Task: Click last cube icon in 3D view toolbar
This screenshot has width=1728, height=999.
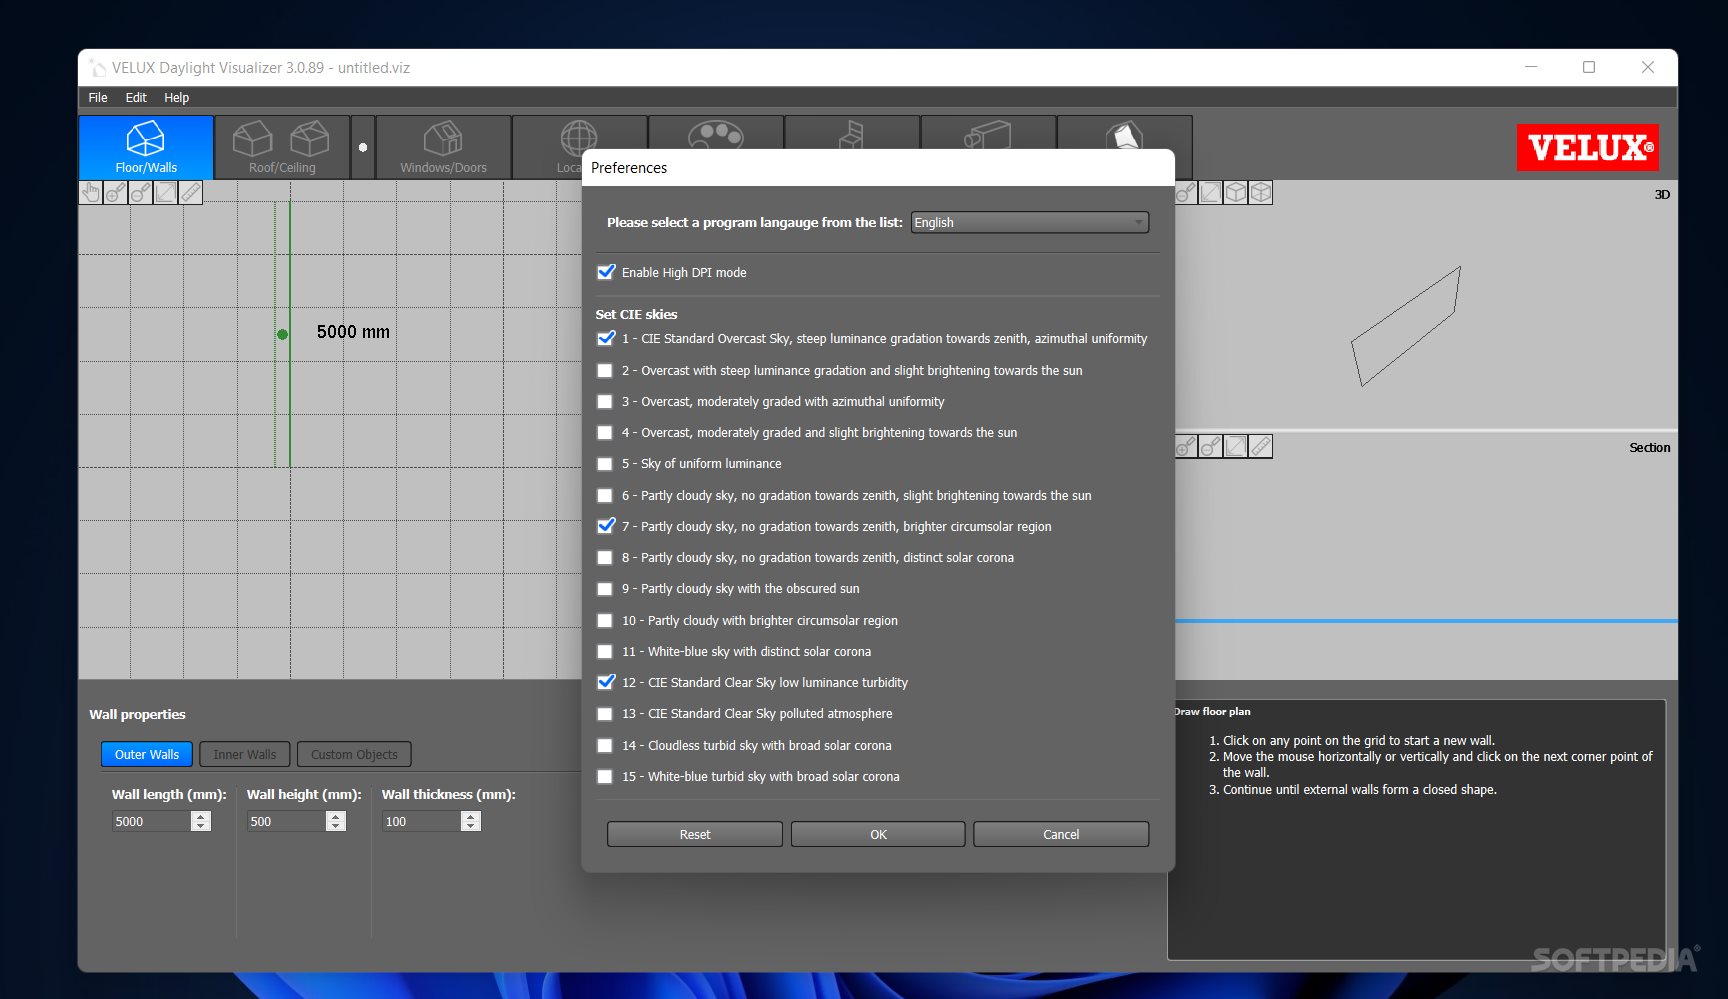Action: [x=1261, y=192]
